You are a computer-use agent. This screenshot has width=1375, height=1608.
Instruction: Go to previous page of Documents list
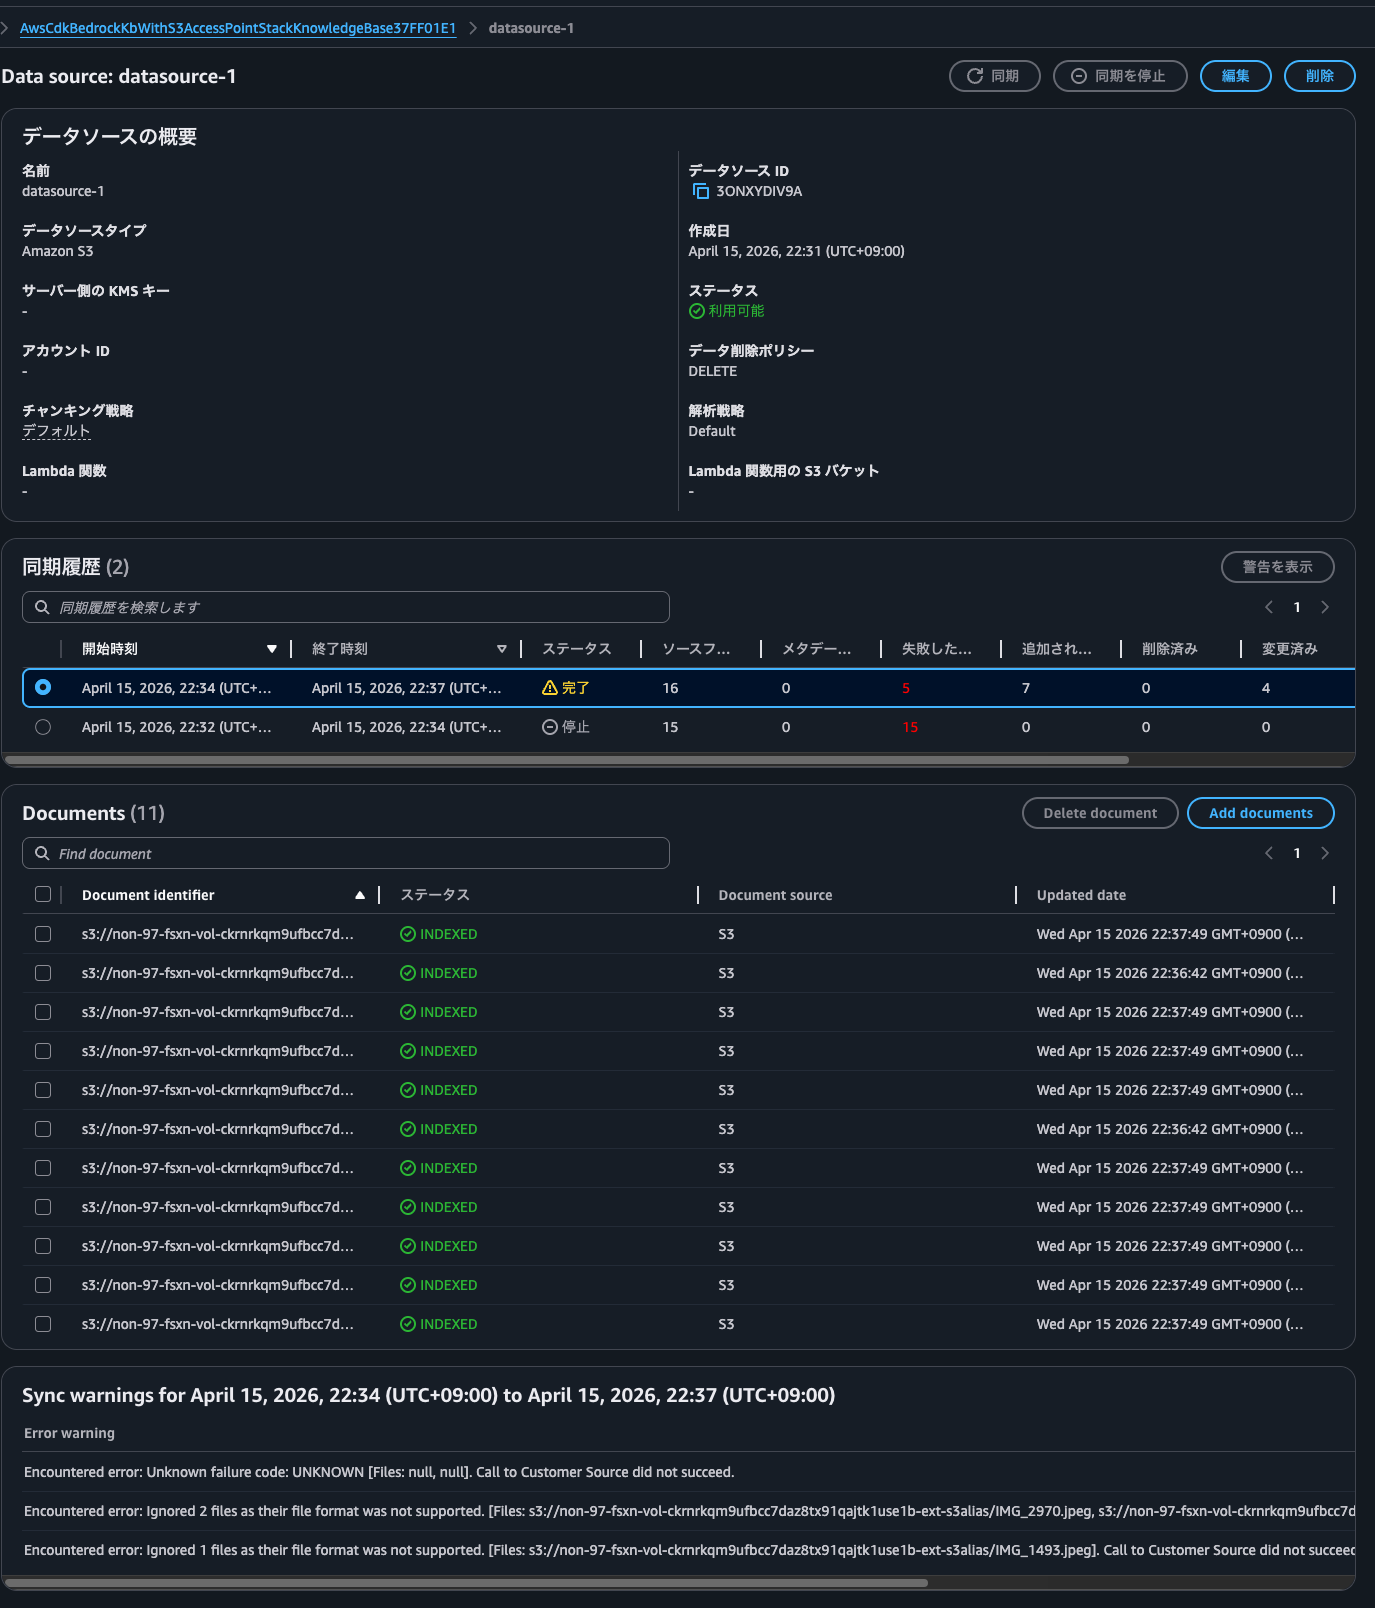(1269, 853)
